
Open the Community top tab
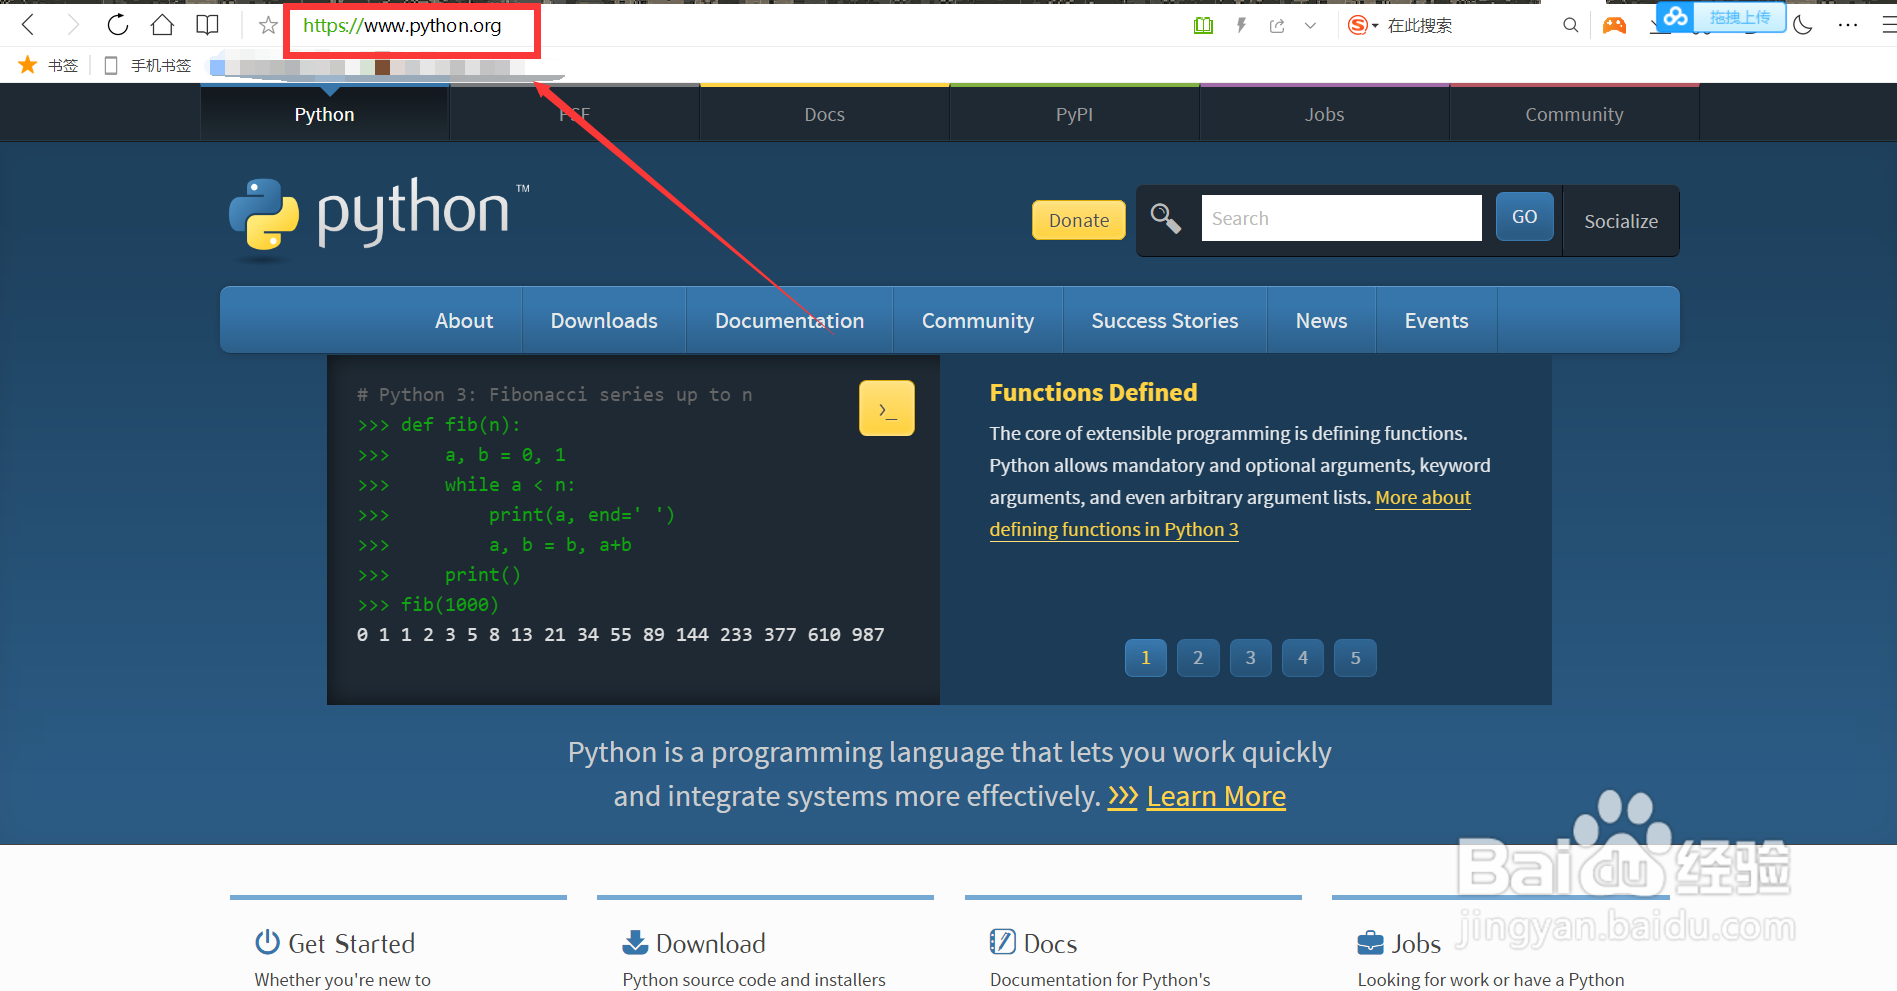[x=1574, y=114]
